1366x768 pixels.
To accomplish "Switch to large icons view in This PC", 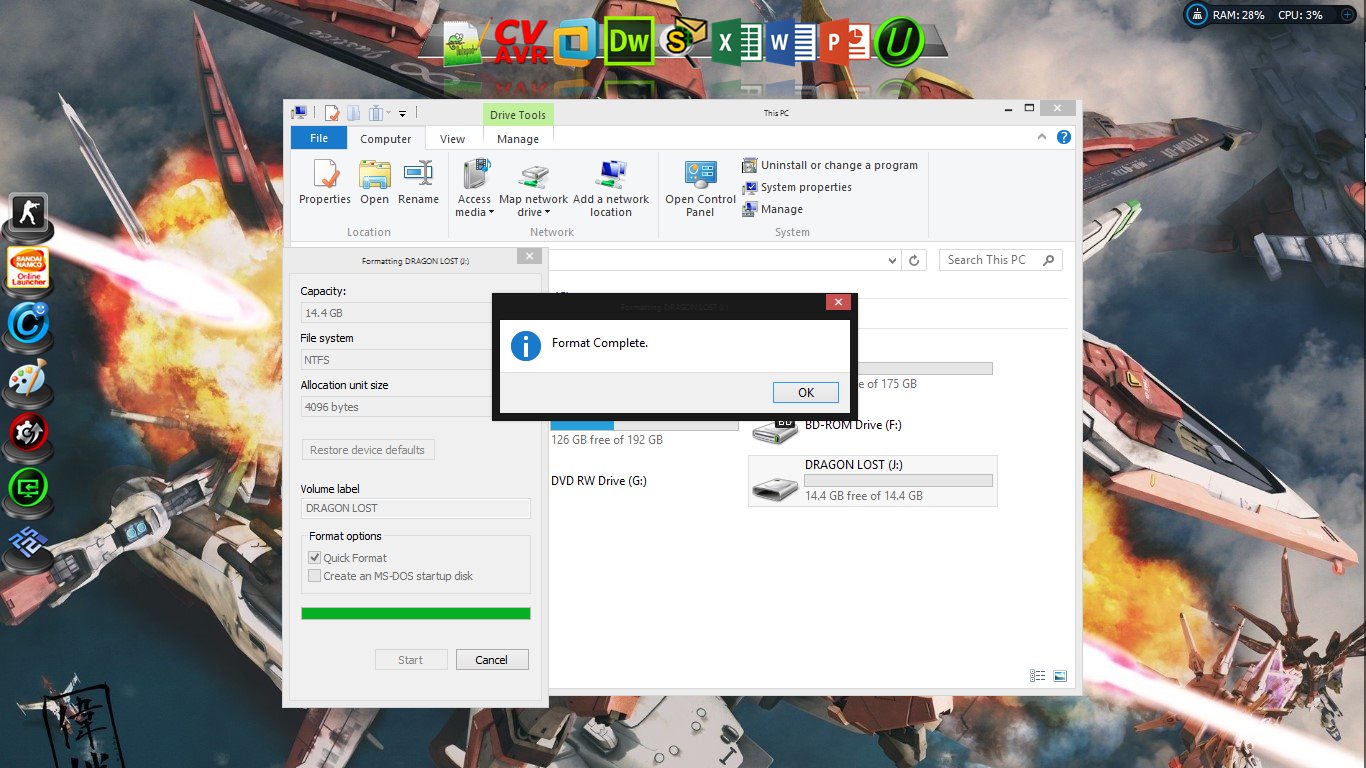I will pos(1060,676).
